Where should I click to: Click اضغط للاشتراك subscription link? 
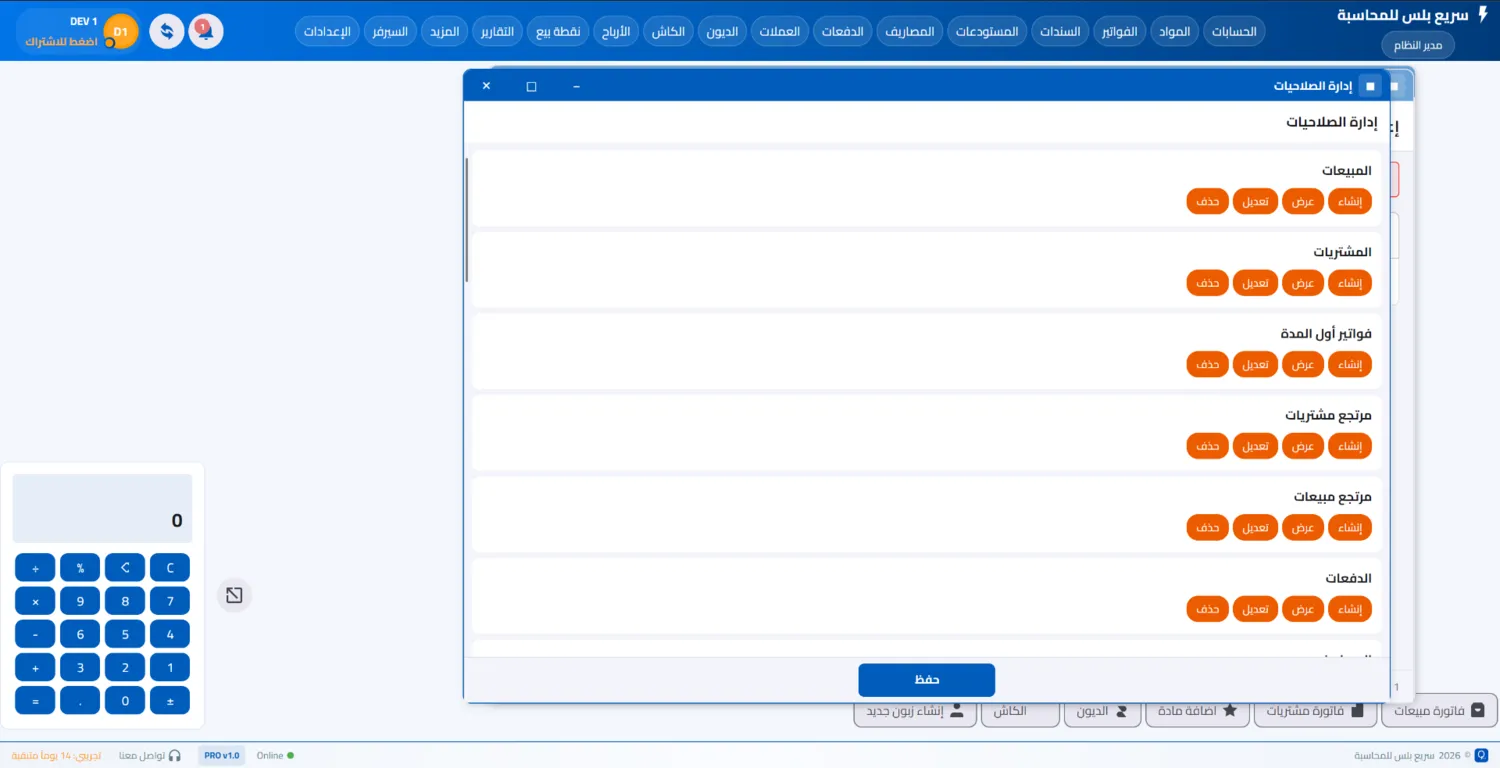coord(62,42)
